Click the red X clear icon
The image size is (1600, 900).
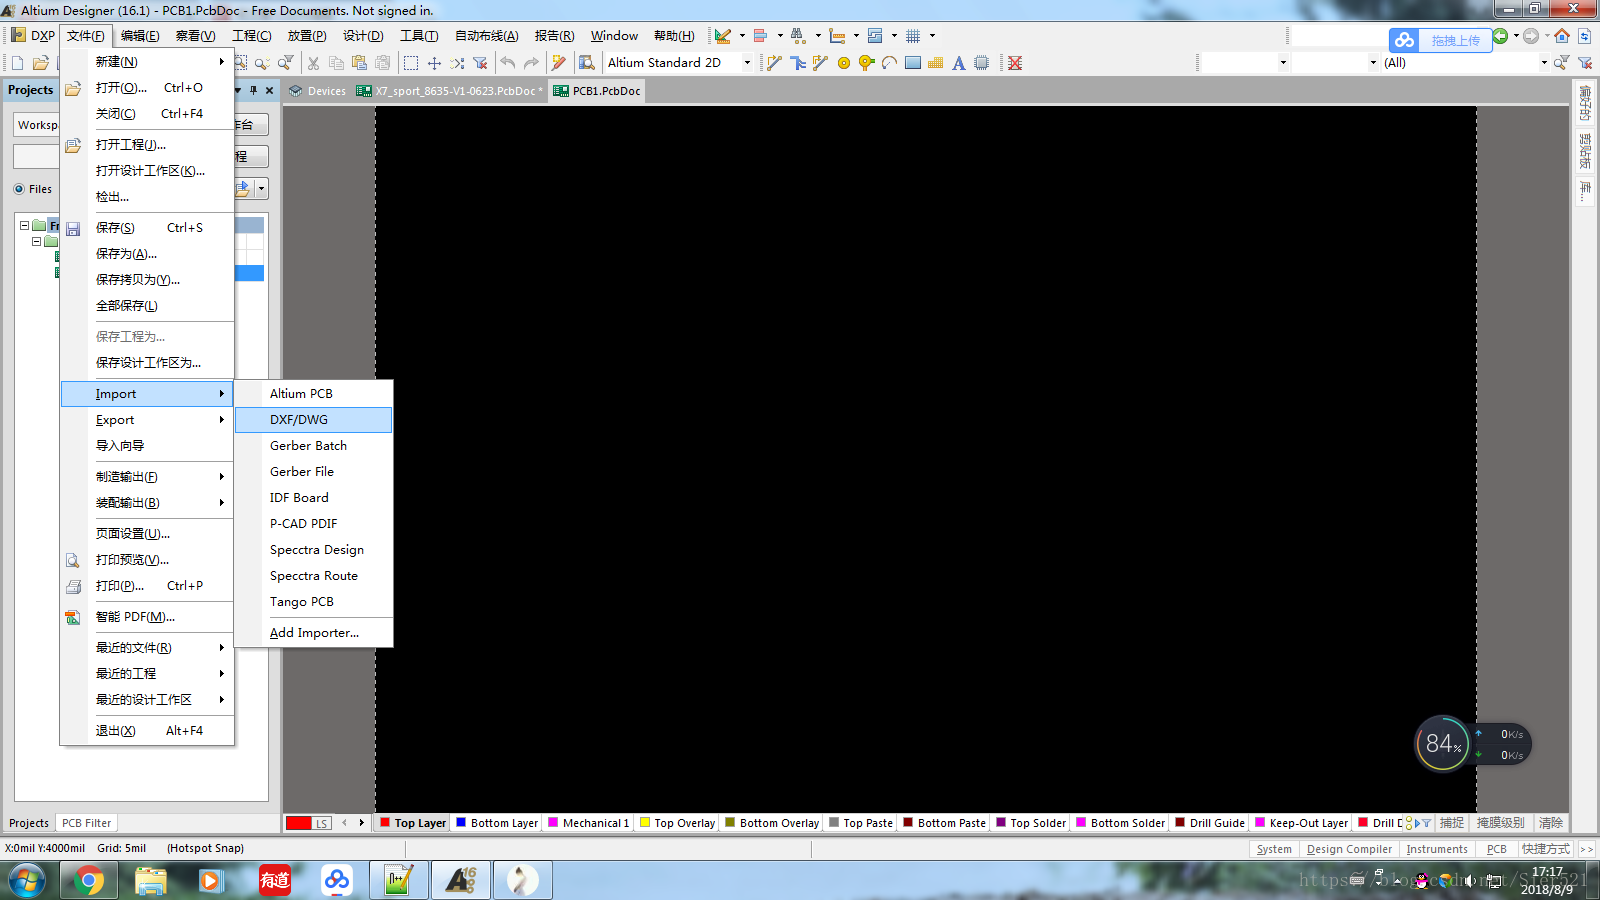[1015, 63]
